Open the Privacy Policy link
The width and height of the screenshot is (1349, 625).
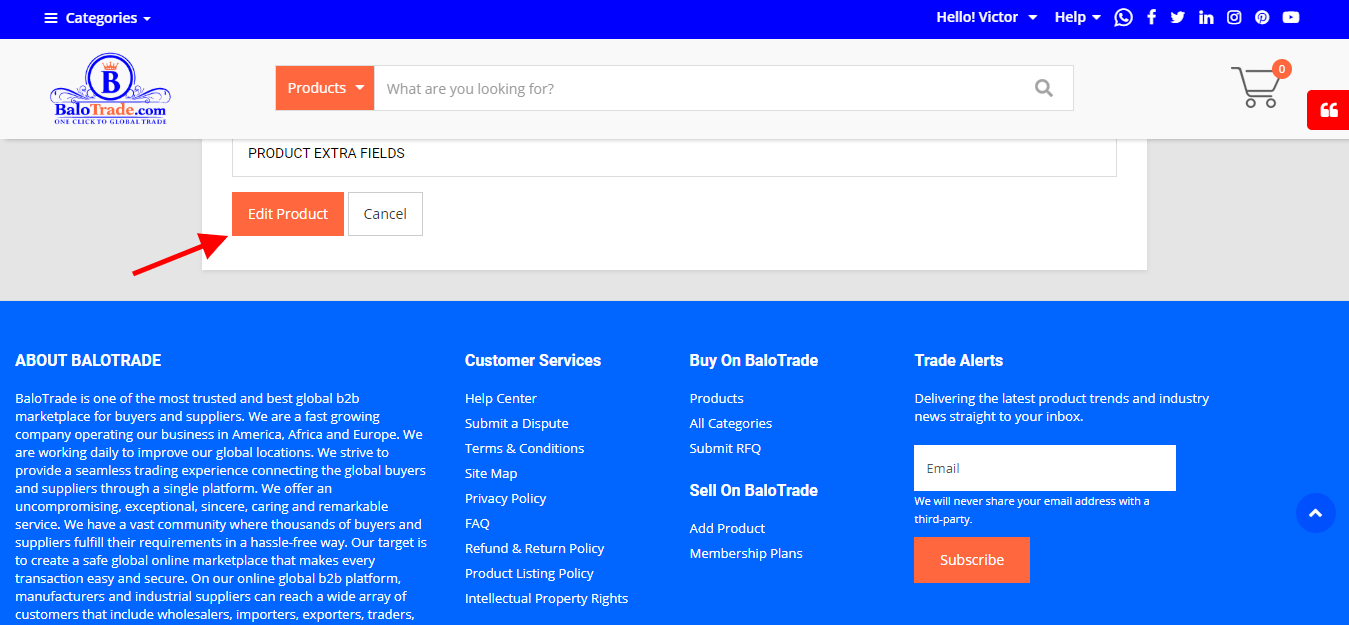[x=506, y=498]
